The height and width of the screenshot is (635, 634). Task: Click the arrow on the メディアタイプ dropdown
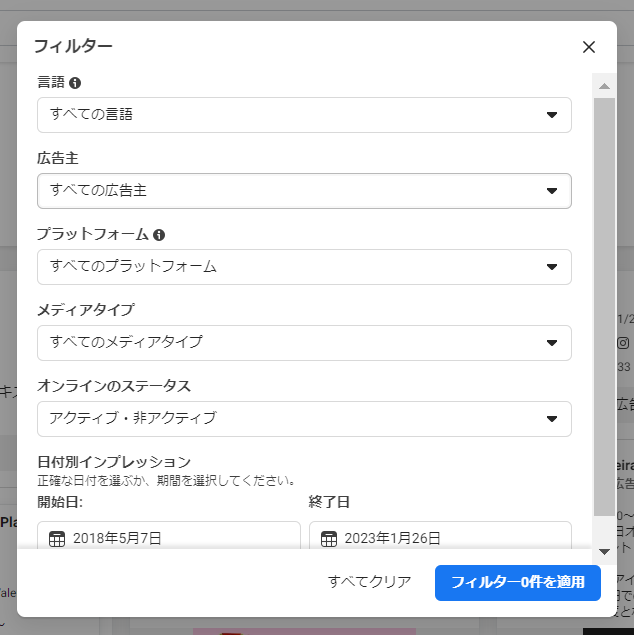pos(552,343)
